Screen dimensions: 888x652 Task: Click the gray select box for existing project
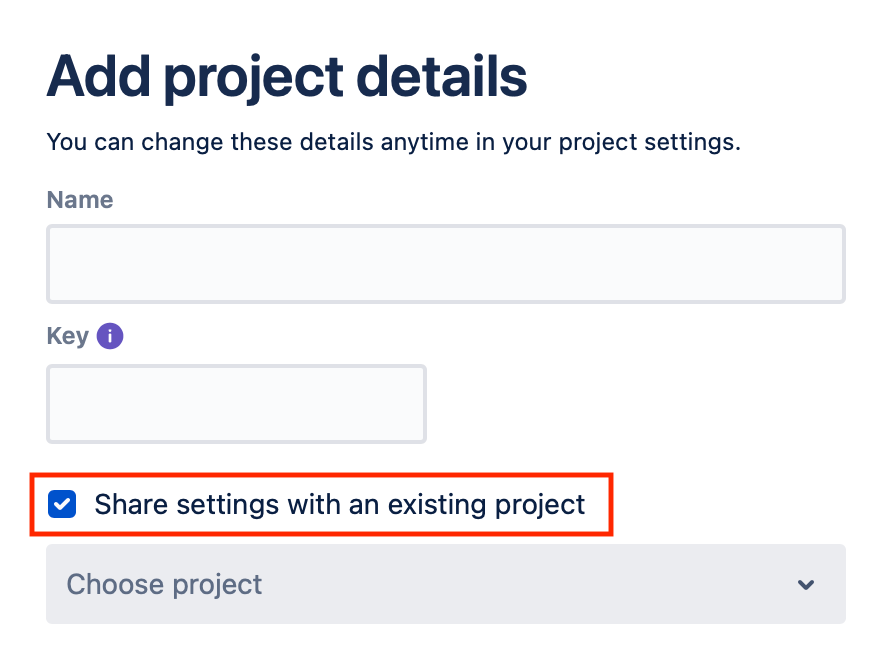[x=446, y=584]
